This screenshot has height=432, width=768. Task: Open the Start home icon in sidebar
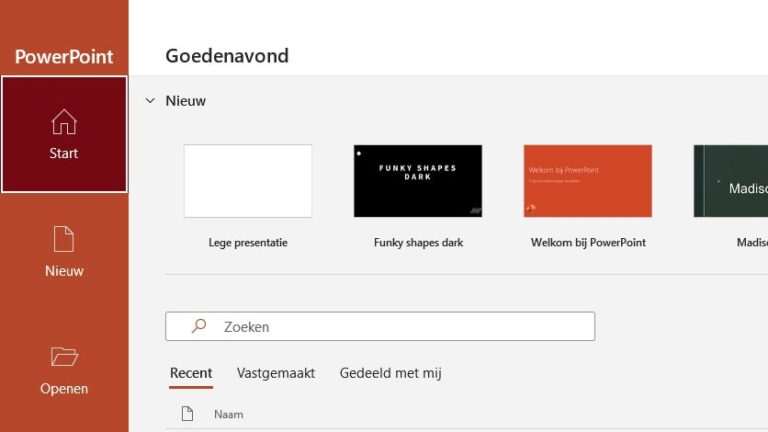tap(64, 122)
